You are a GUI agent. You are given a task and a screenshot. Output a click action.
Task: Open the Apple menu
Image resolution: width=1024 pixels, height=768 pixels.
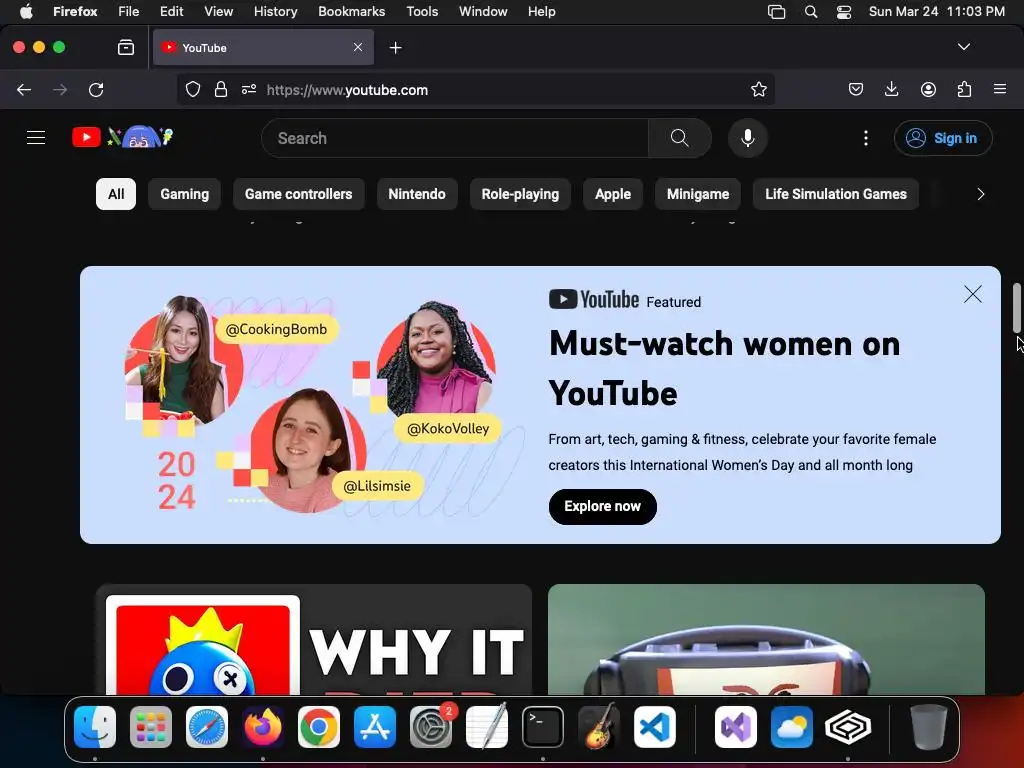click(26, 11)
